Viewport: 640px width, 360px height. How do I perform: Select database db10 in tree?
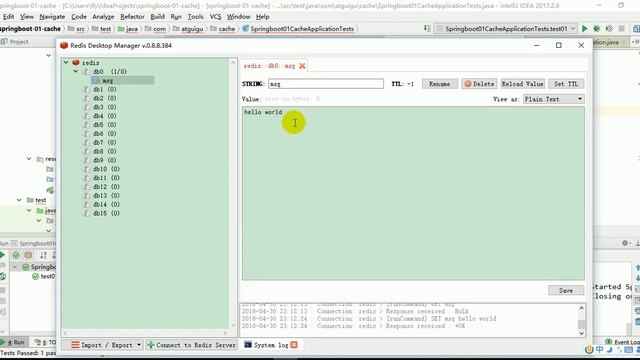pyautogui.click(x=106, y=169)
